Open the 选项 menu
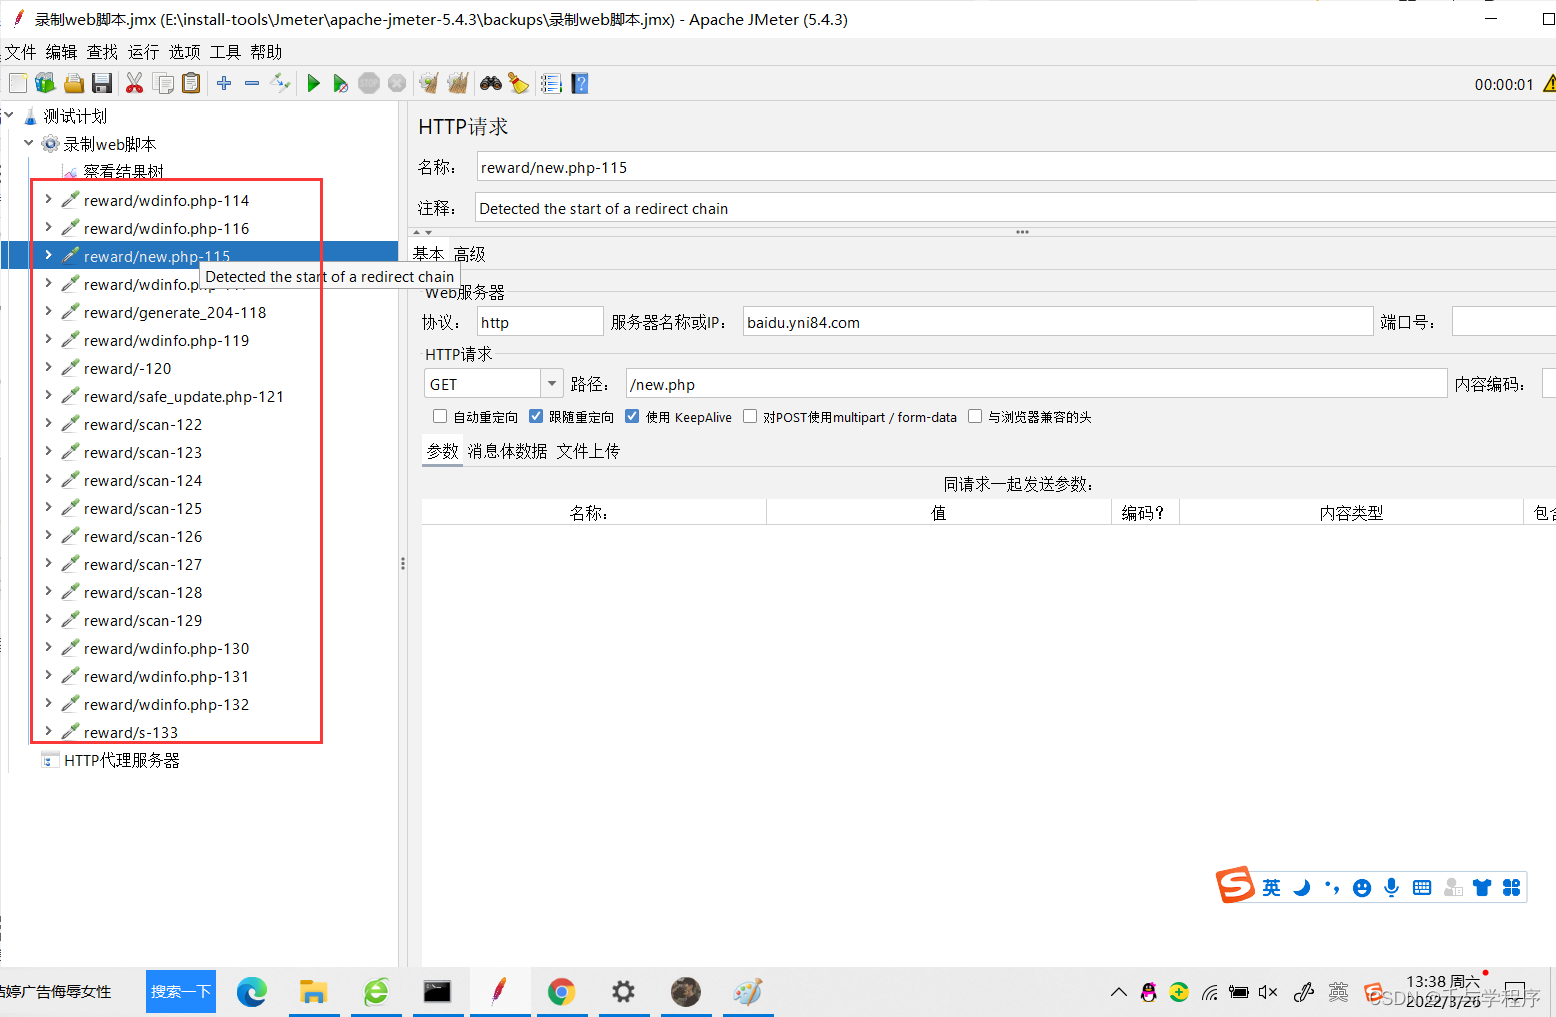 pos(184,52)
